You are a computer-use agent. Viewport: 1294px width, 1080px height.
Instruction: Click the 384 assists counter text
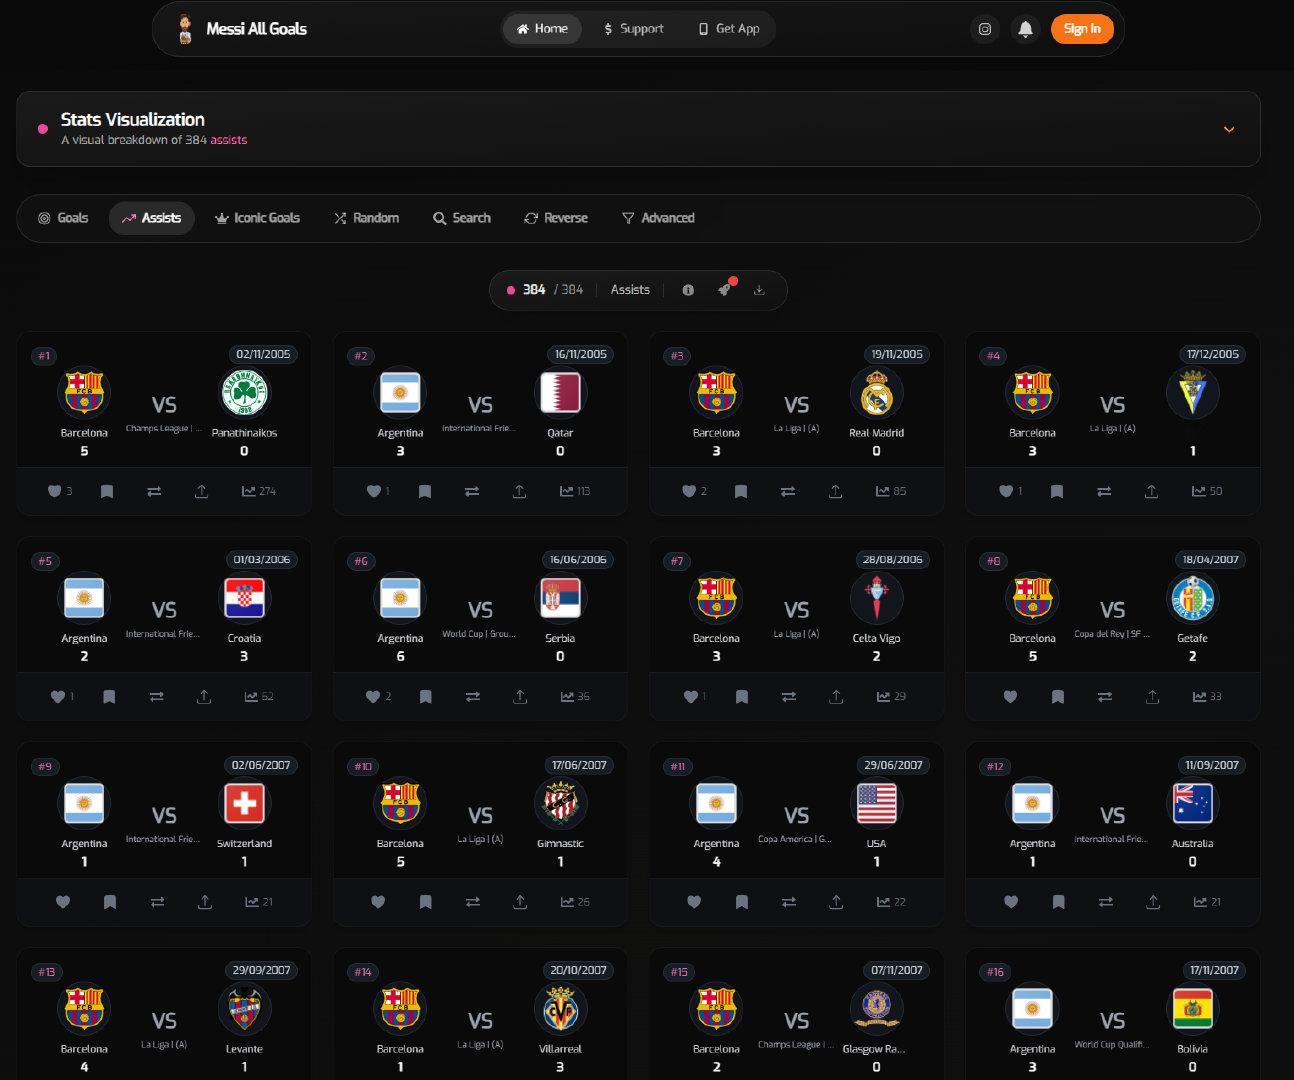tap(553, 290)
